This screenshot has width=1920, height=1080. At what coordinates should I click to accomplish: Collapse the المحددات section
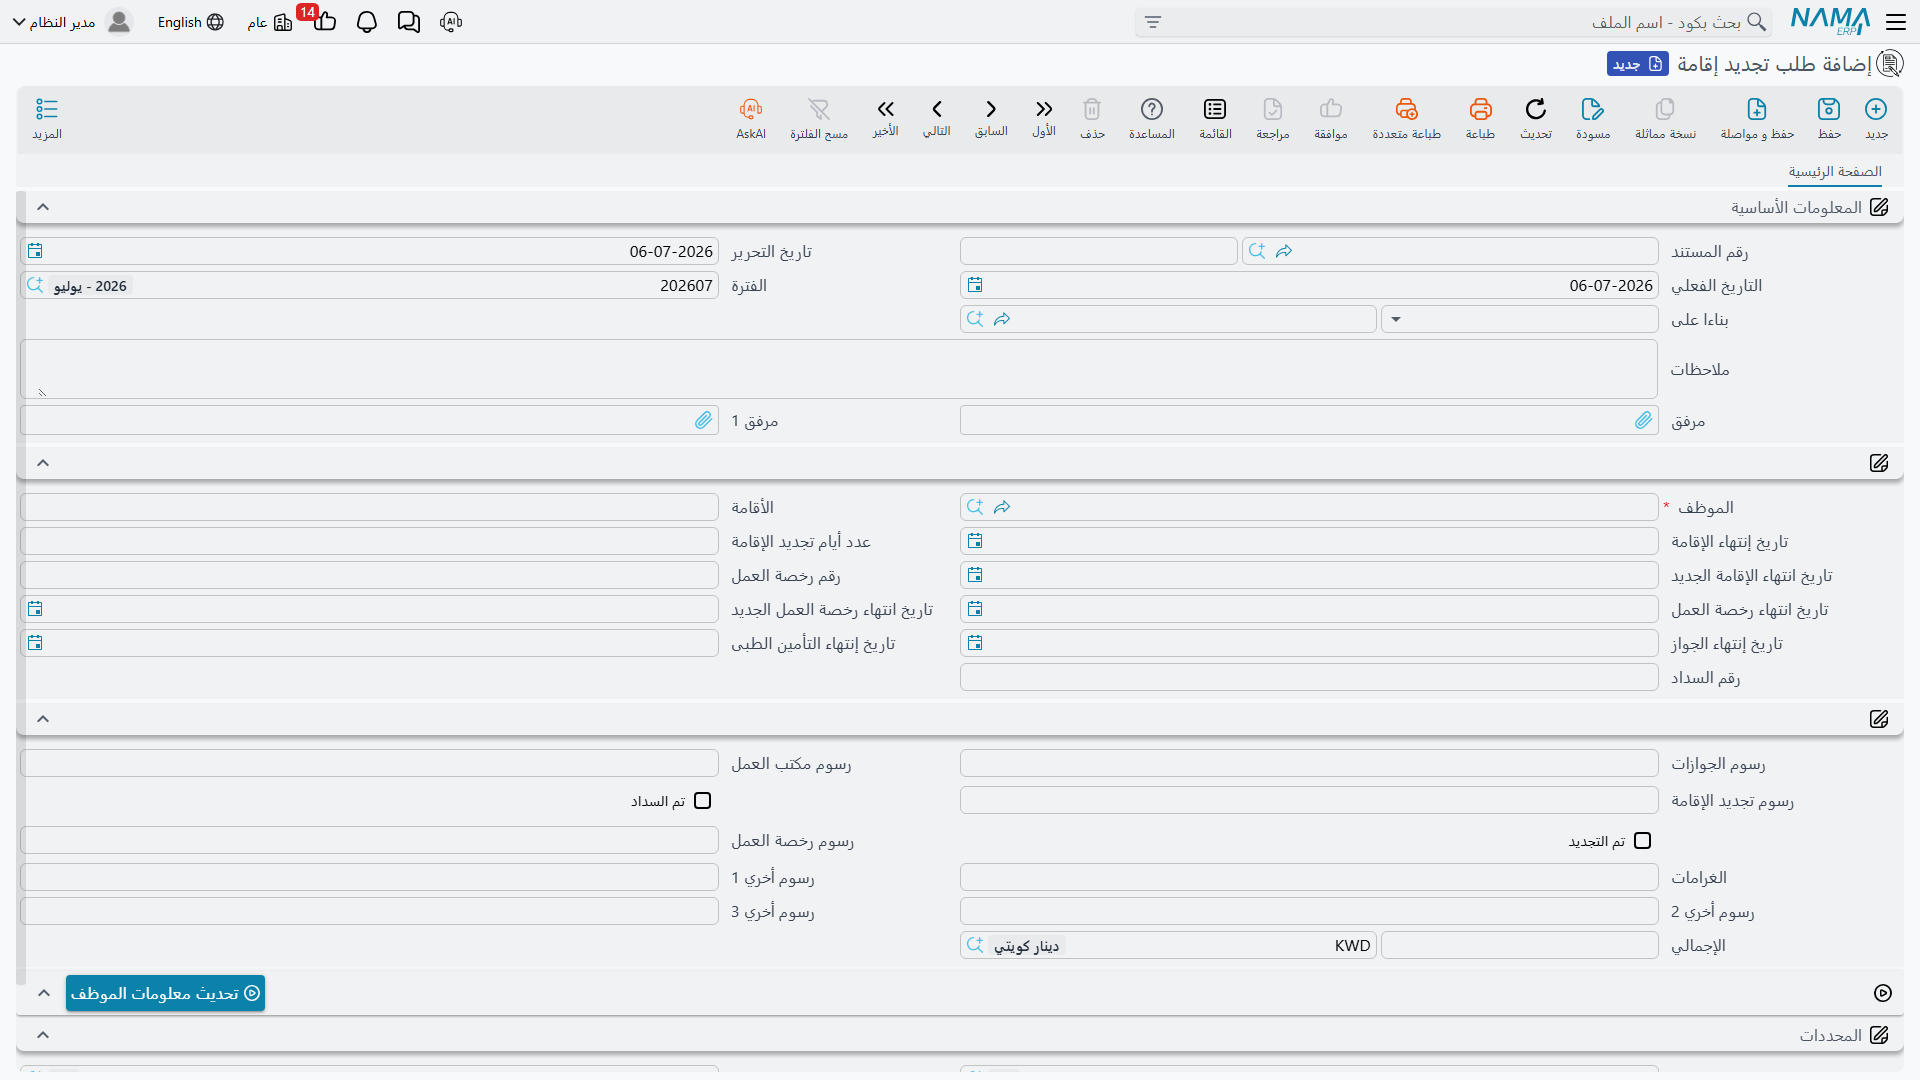43,1035
